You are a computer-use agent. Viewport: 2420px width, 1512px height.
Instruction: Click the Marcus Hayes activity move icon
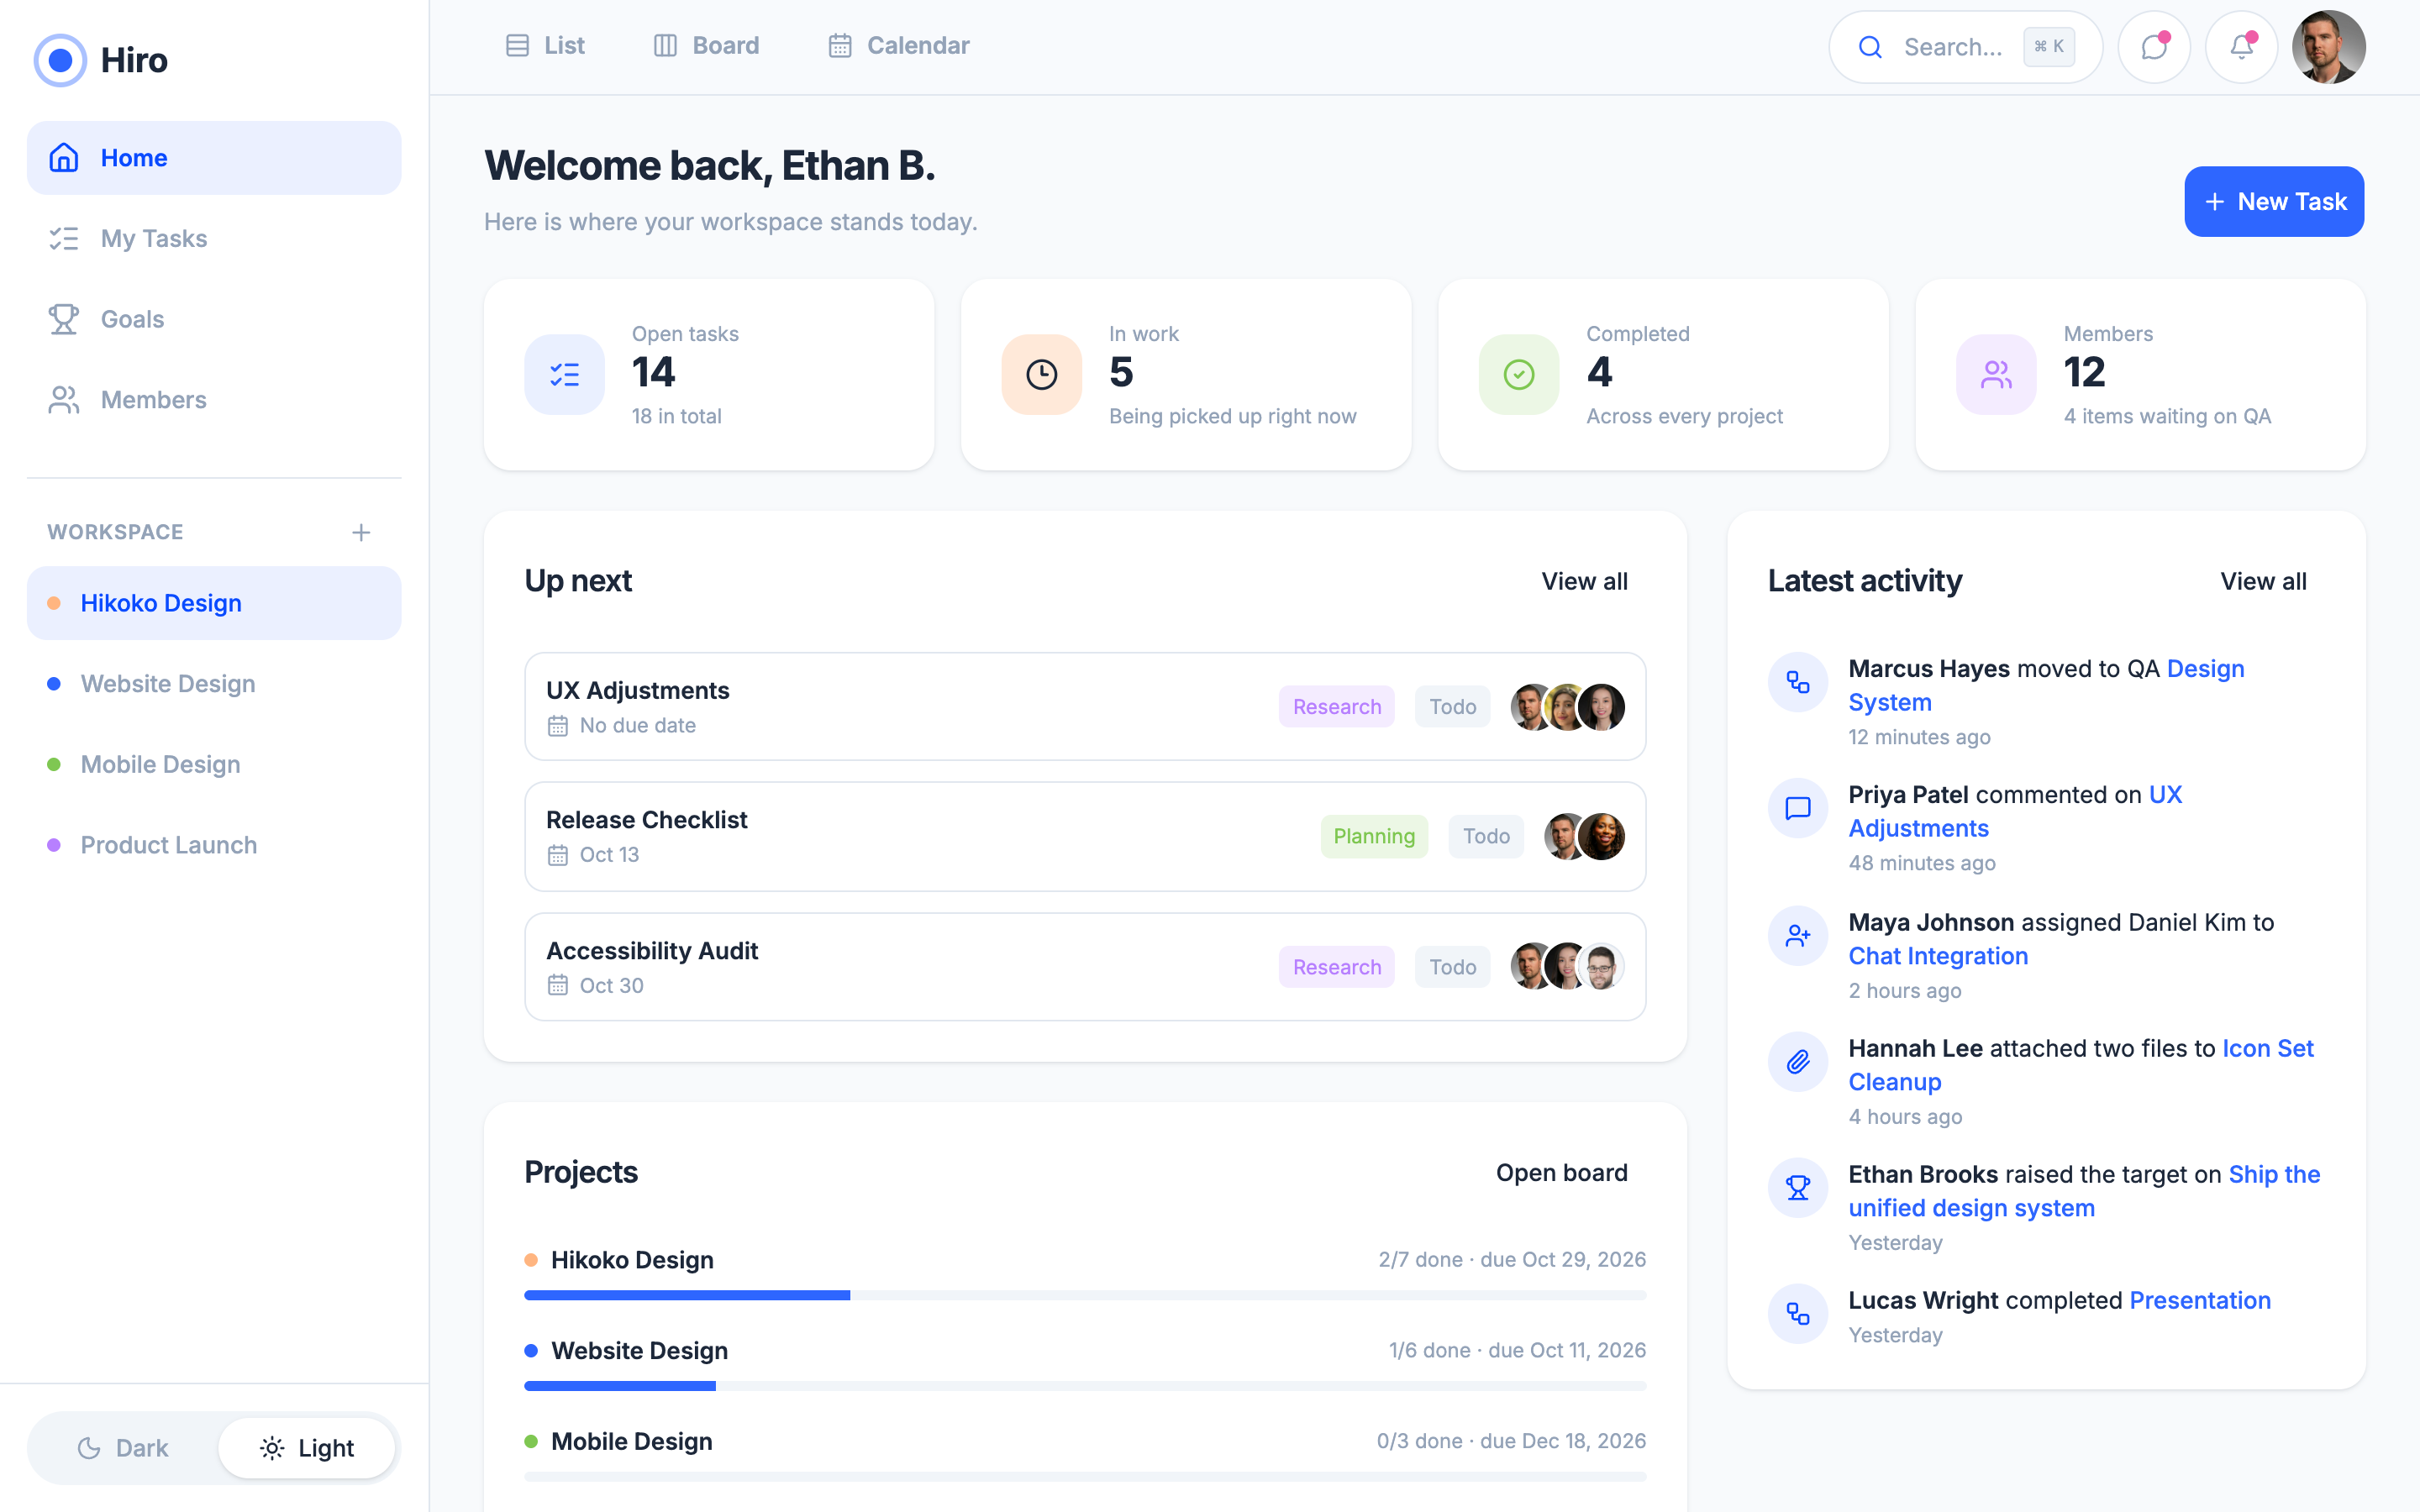point(1798,682)
